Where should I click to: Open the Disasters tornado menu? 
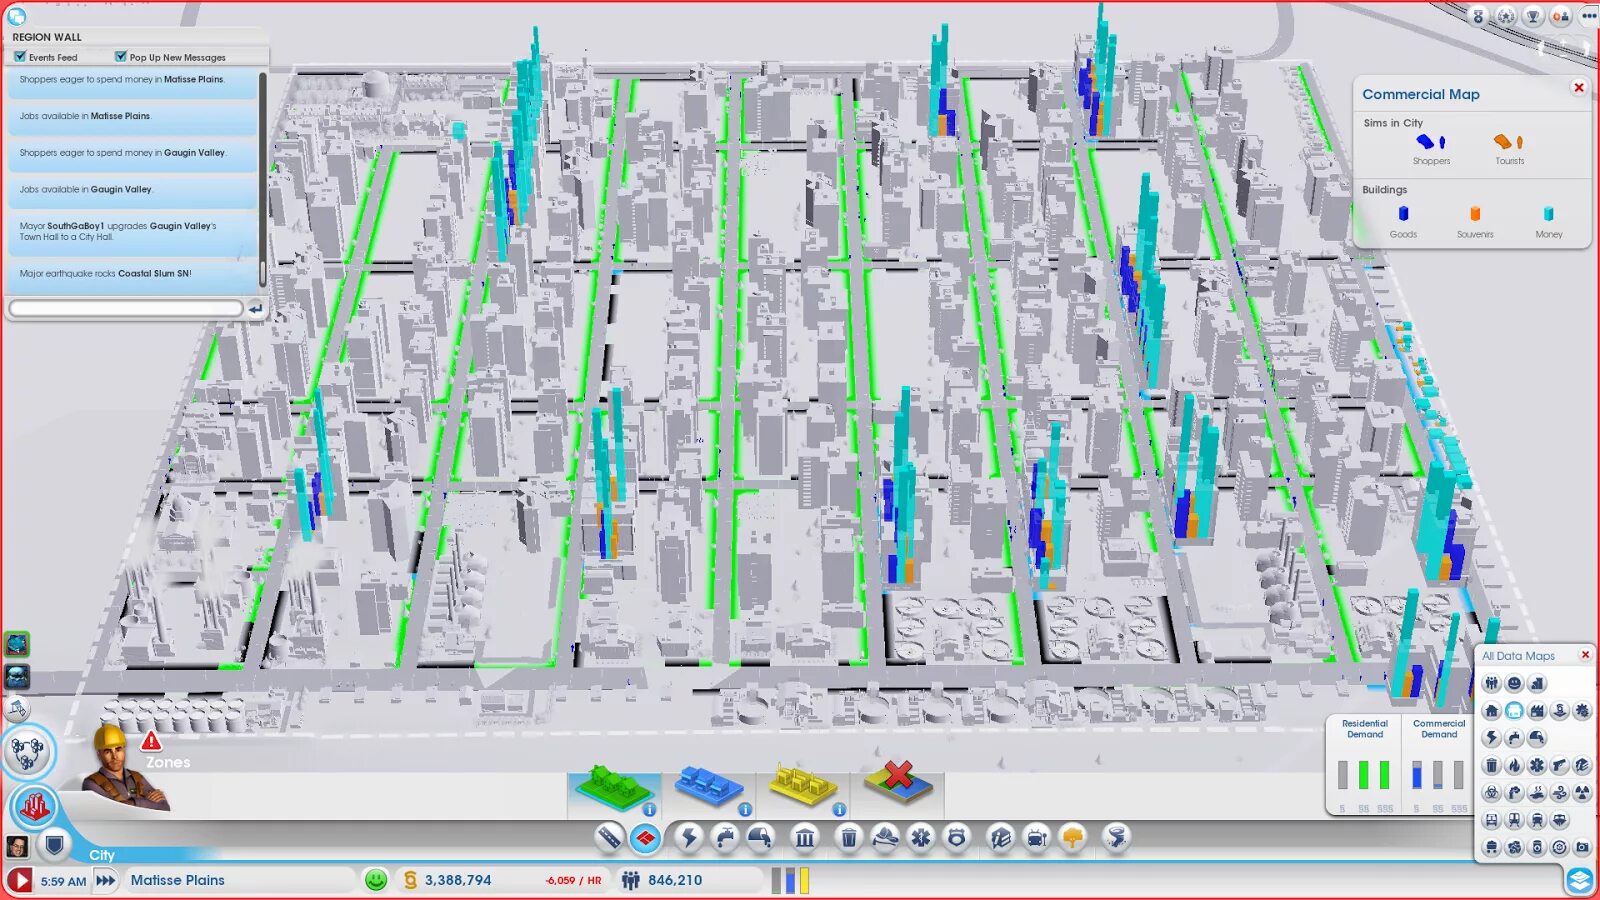point(1117,837)
